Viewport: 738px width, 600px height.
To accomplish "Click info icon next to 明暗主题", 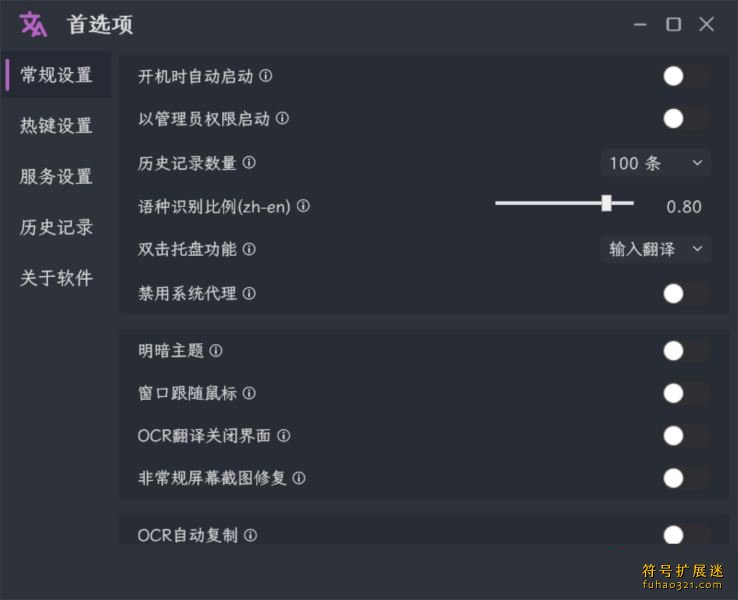I will (216, 351).
